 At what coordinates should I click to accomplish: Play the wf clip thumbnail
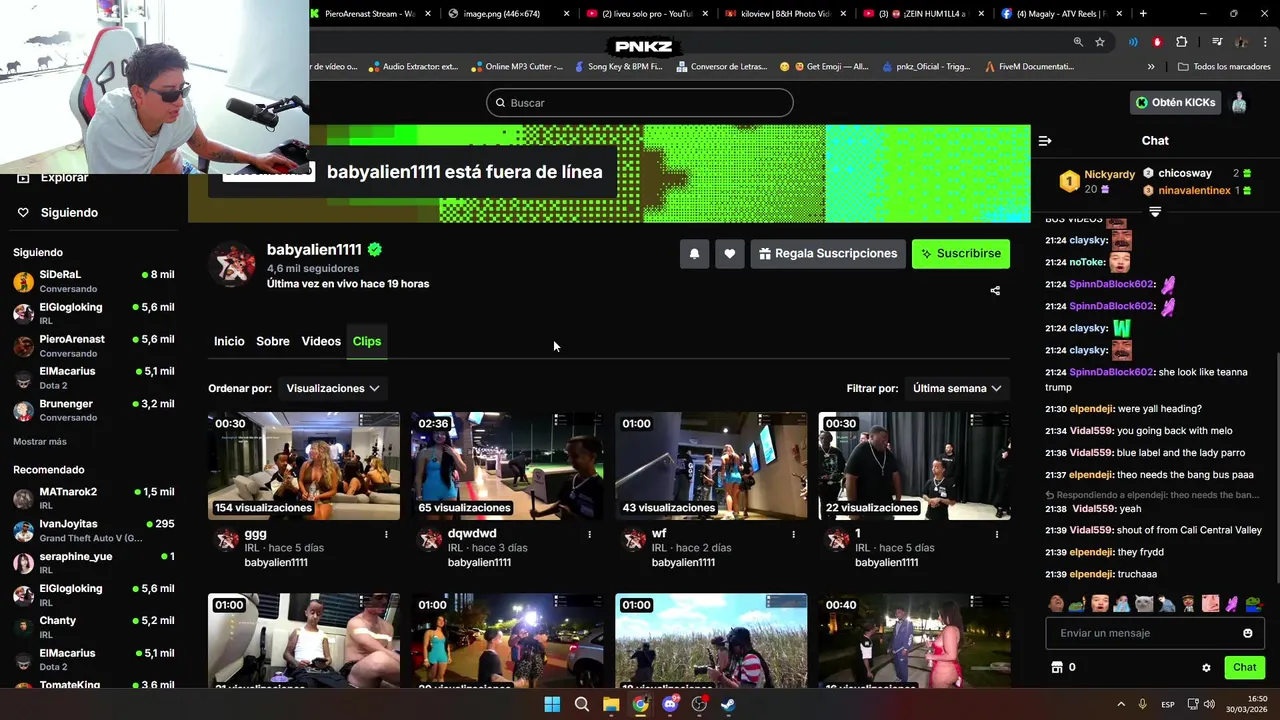click(x=711, y=466)
